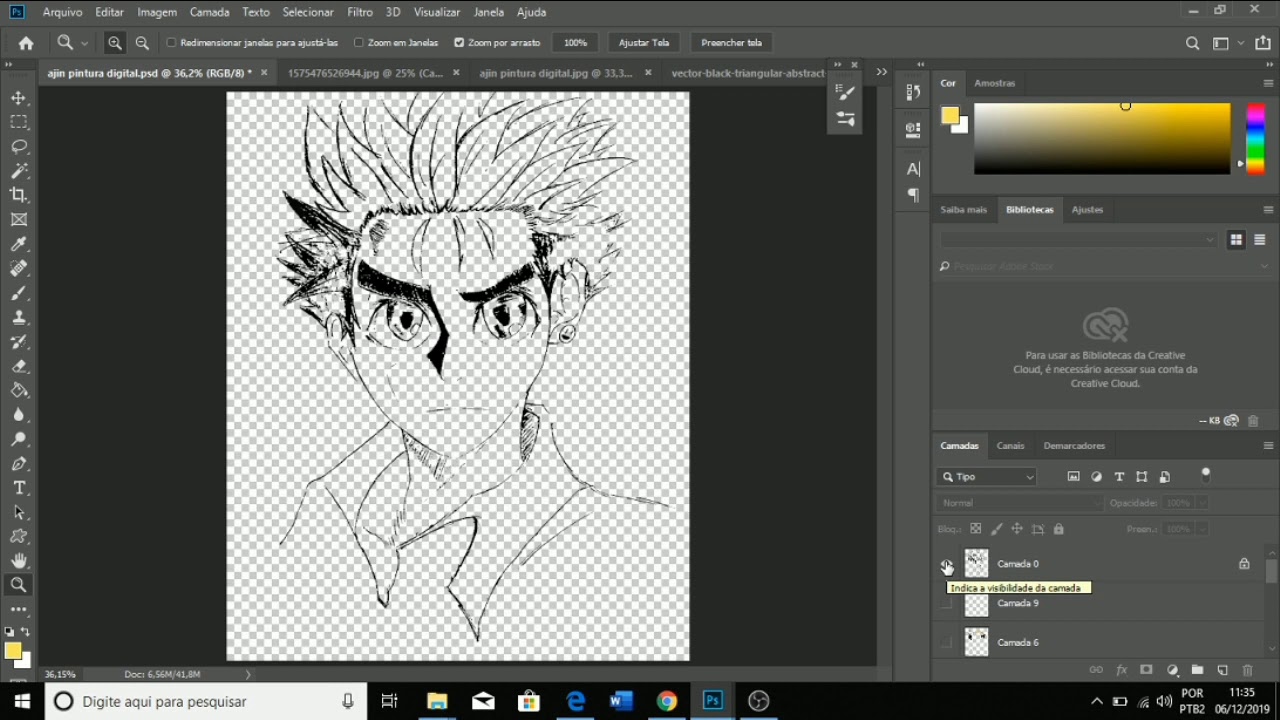1280x720 pixels.
Task: Select the History Brush tool
Action: click(19, 342)
